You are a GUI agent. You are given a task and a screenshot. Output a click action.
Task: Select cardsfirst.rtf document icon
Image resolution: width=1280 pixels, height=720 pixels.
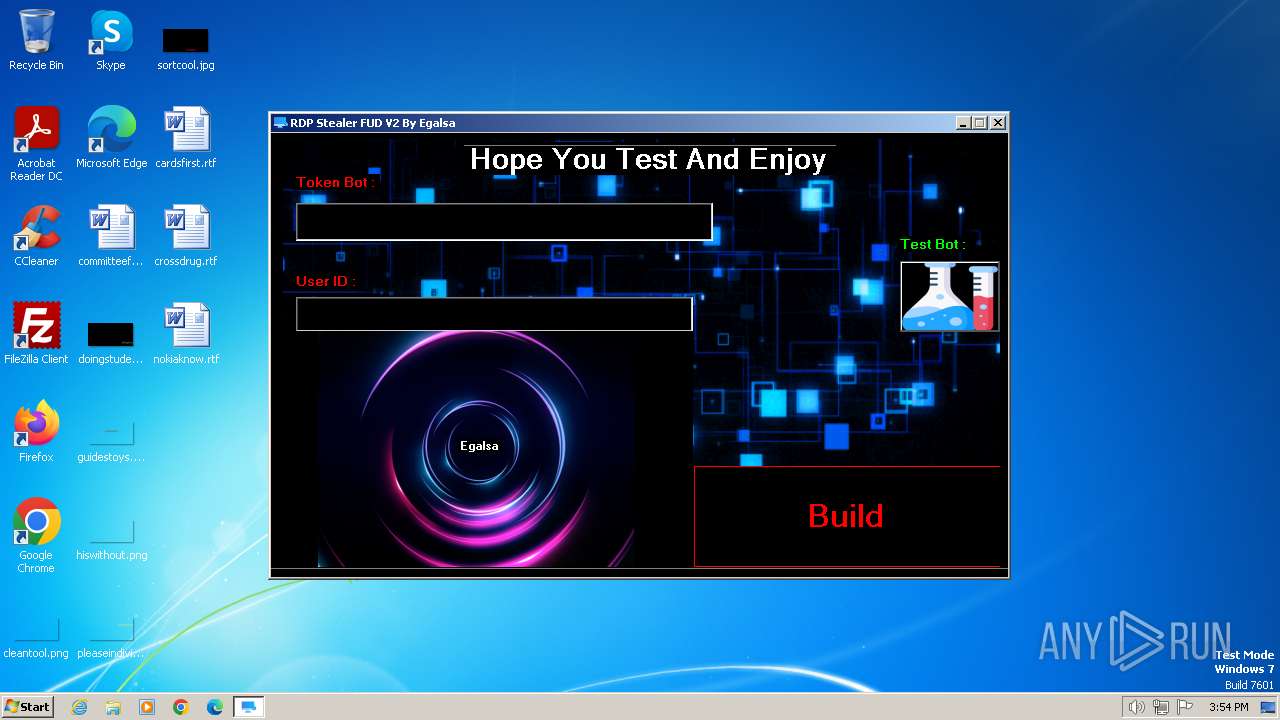coord(186,138)
